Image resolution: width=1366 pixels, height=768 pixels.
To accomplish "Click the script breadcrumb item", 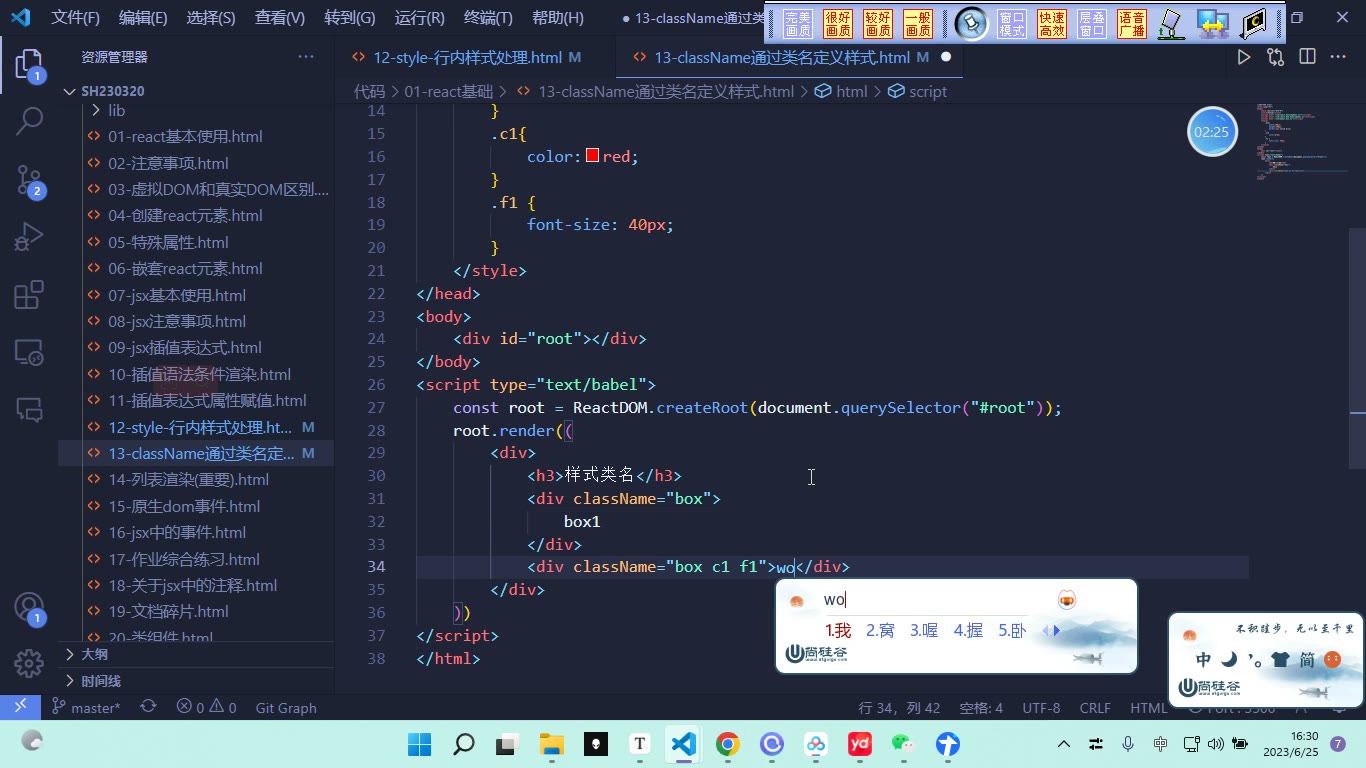I will 918,91.
